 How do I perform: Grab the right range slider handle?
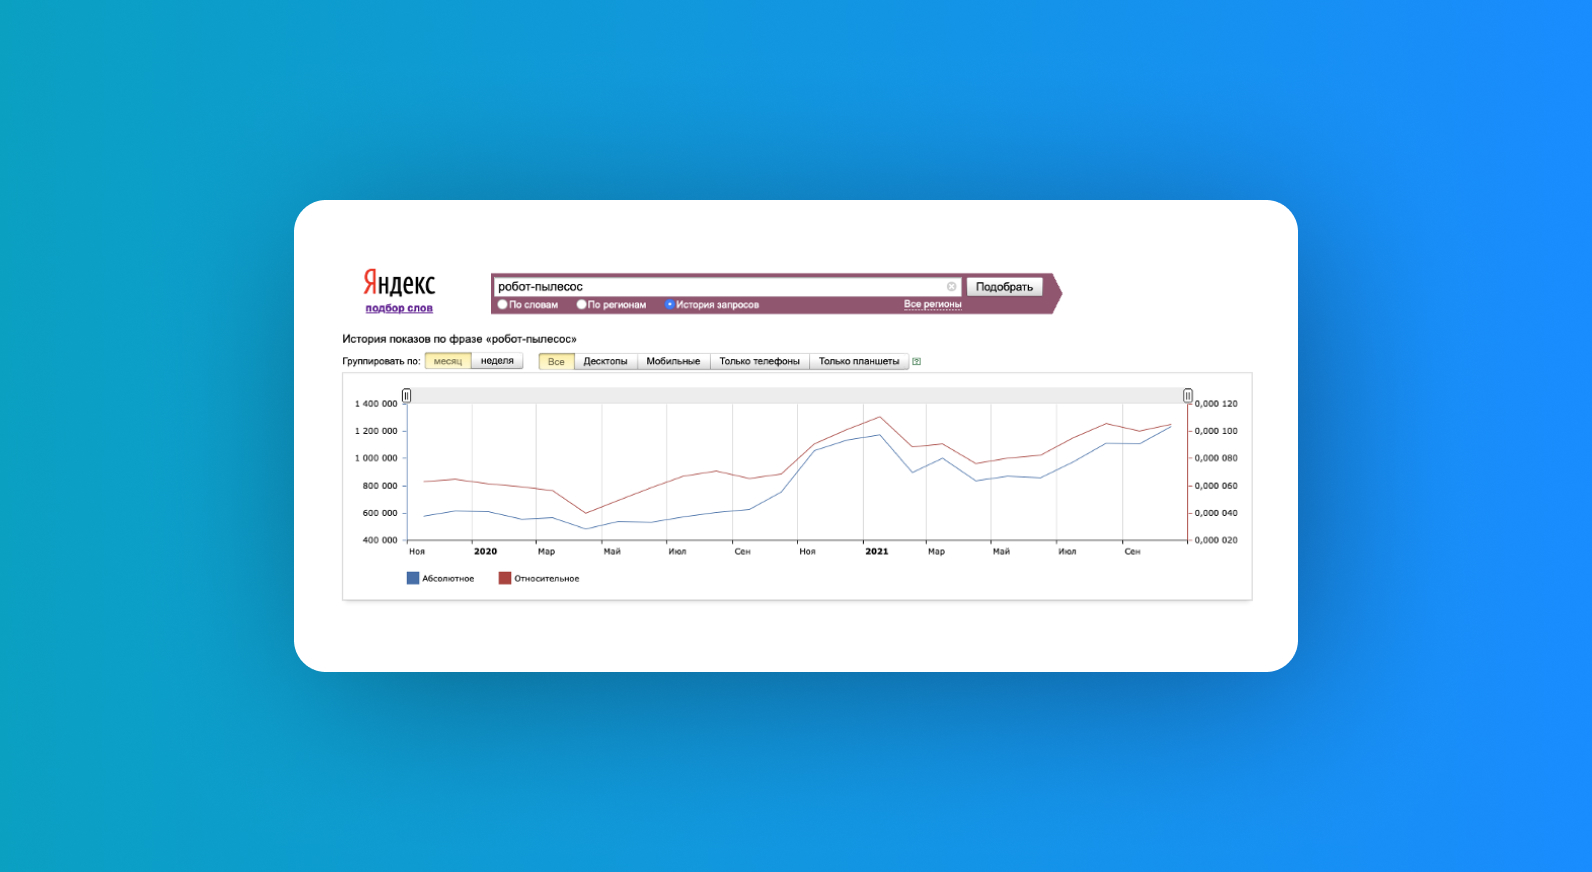point(1187,396)
